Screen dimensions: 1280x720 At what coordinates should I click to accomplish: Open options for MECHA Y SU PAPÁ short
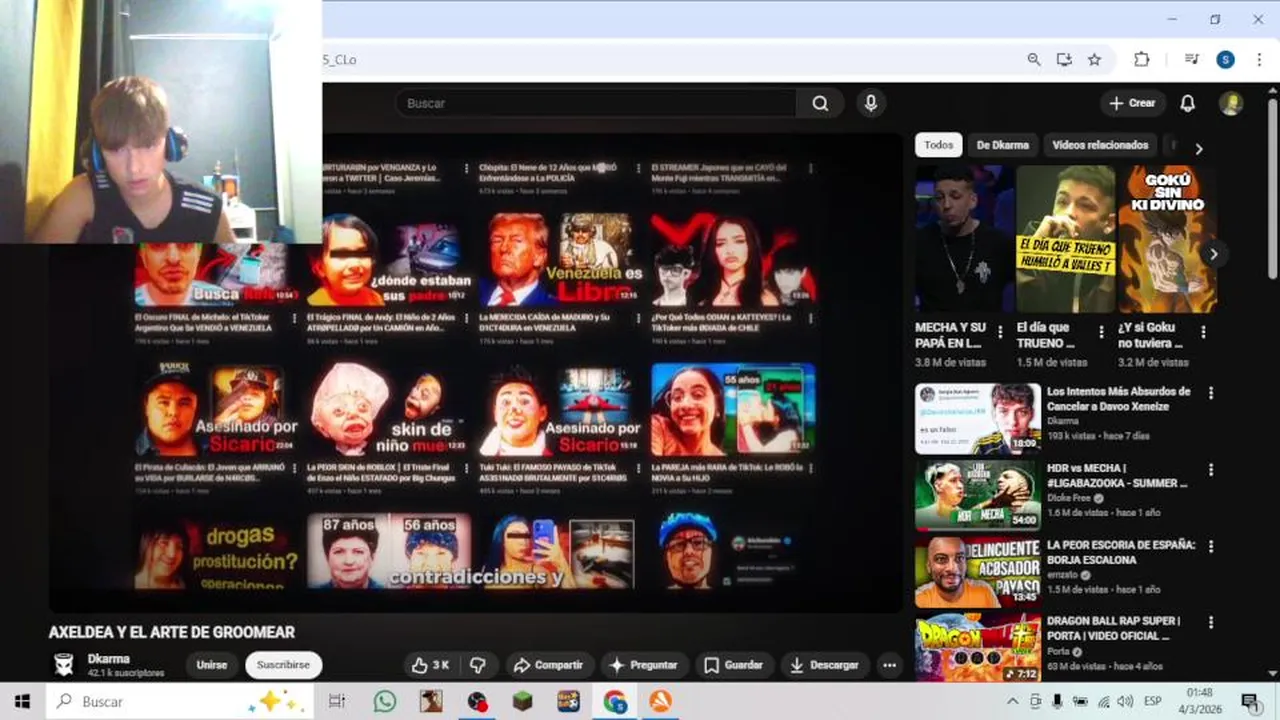(999, 333)
